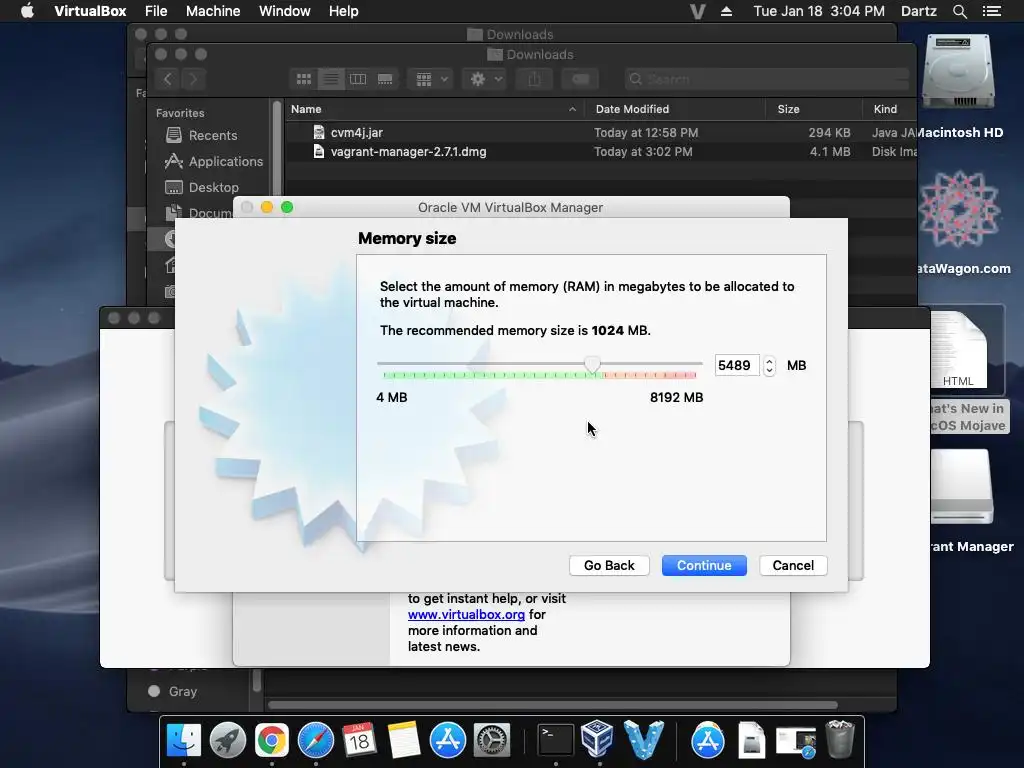Click the memory size stepper arrows

769,366
